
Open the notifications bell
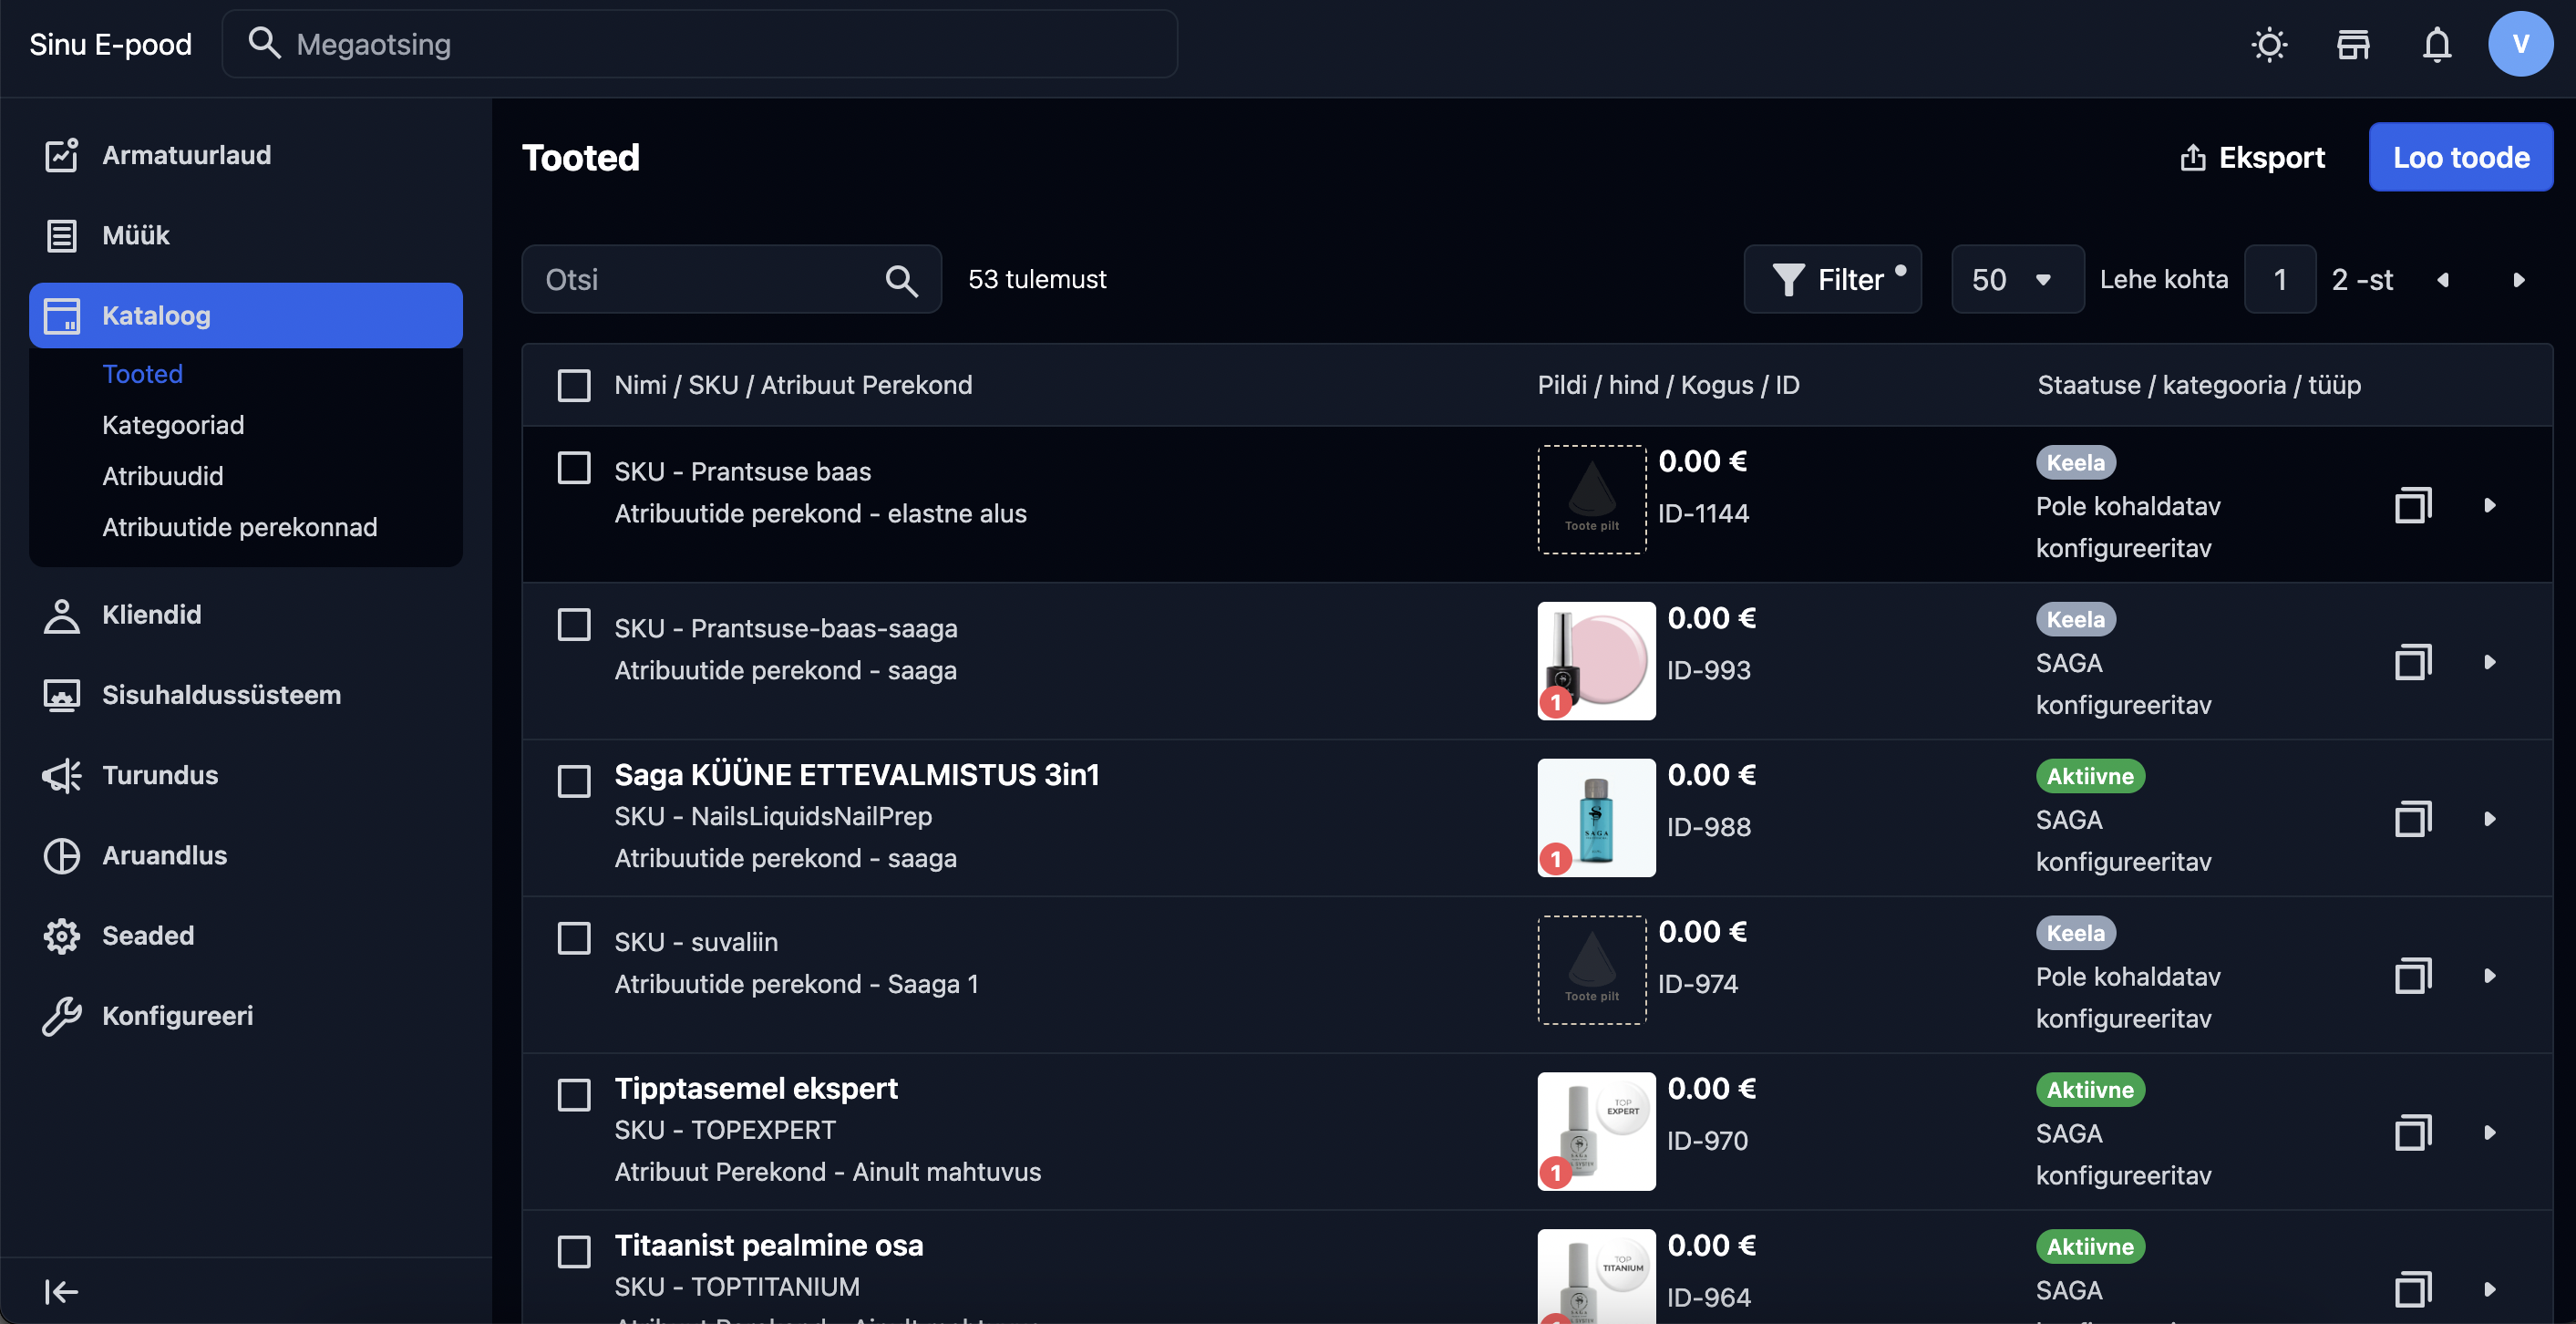[x=2437, y=44]
